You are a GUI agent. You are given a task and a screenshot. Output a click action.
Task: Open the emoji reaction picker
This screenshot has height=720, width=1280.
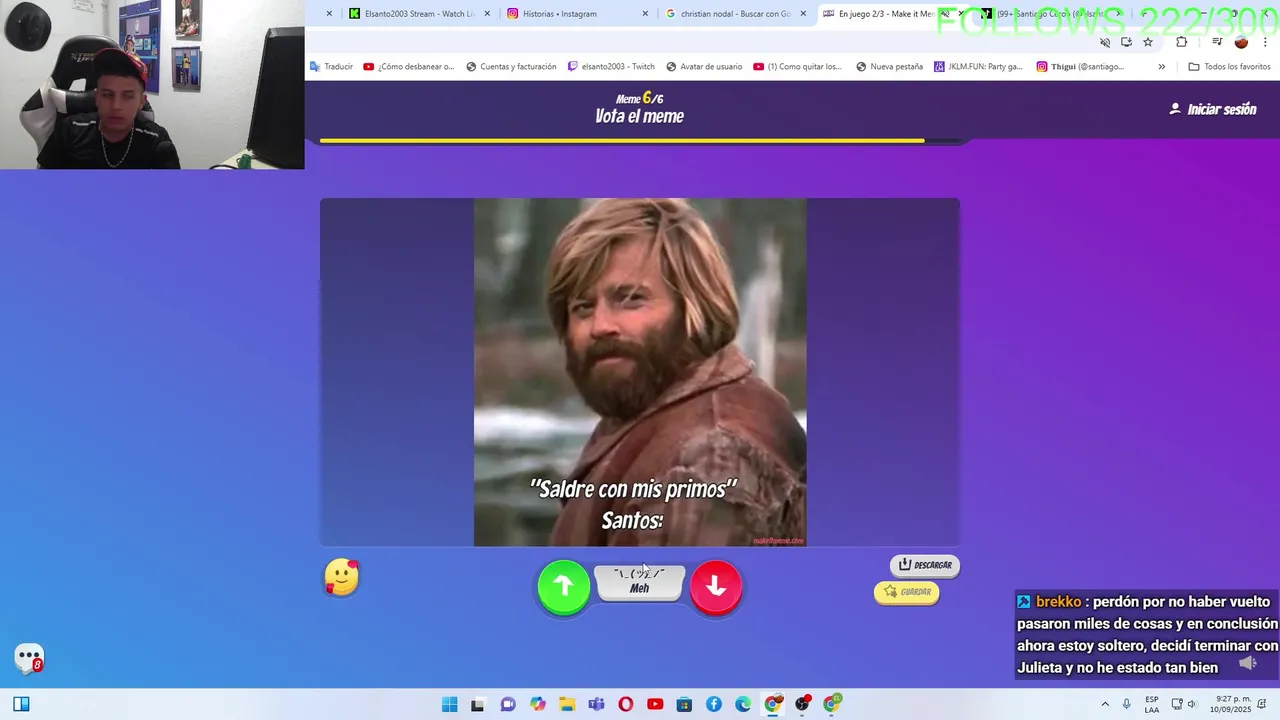pos(342,578)
